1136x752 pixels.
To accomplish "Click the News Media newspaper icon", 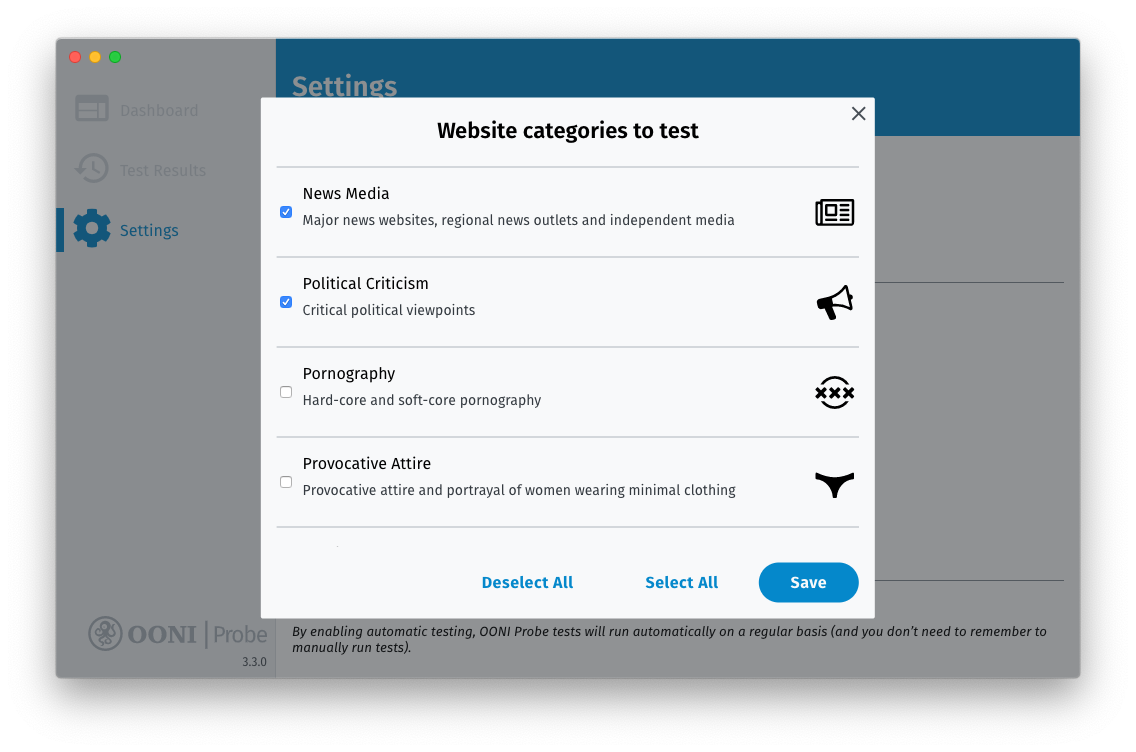I will tap(834, 212).
